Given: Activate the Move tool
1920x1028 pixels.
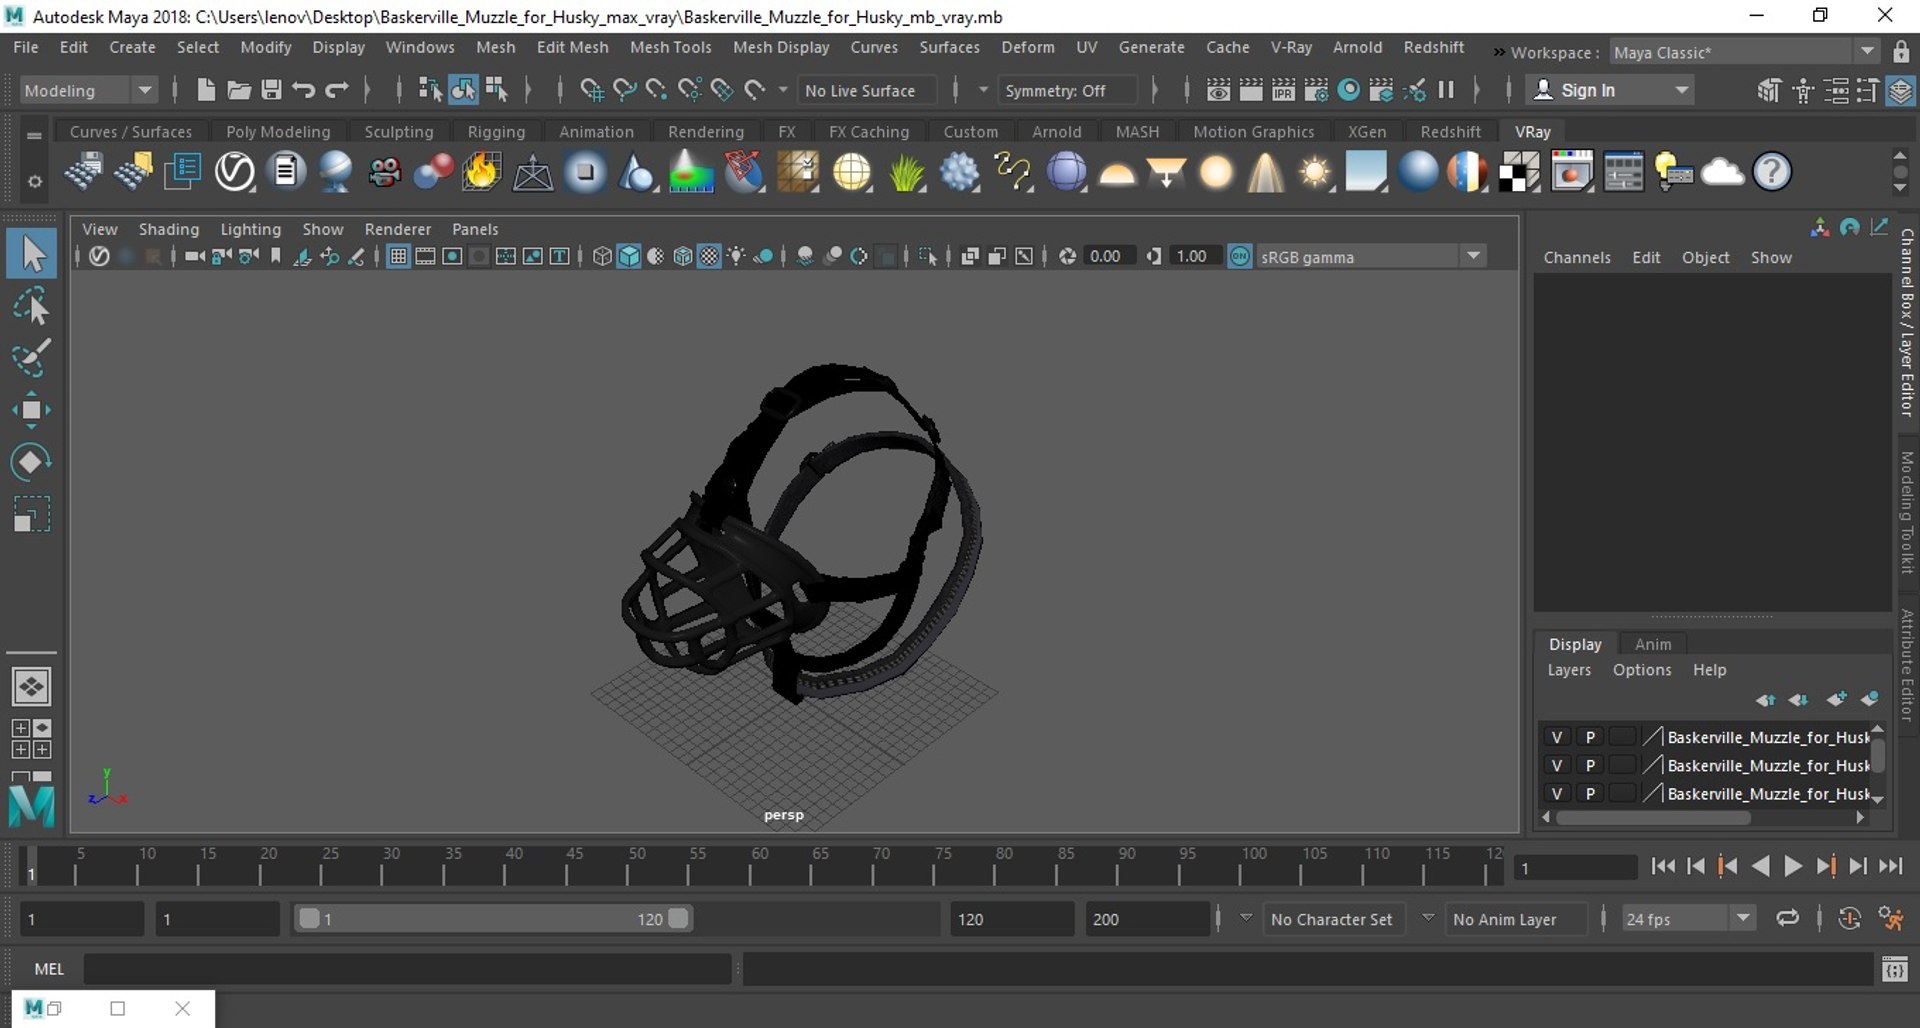Looking at the screenshot, I should [x=31, y=410].
